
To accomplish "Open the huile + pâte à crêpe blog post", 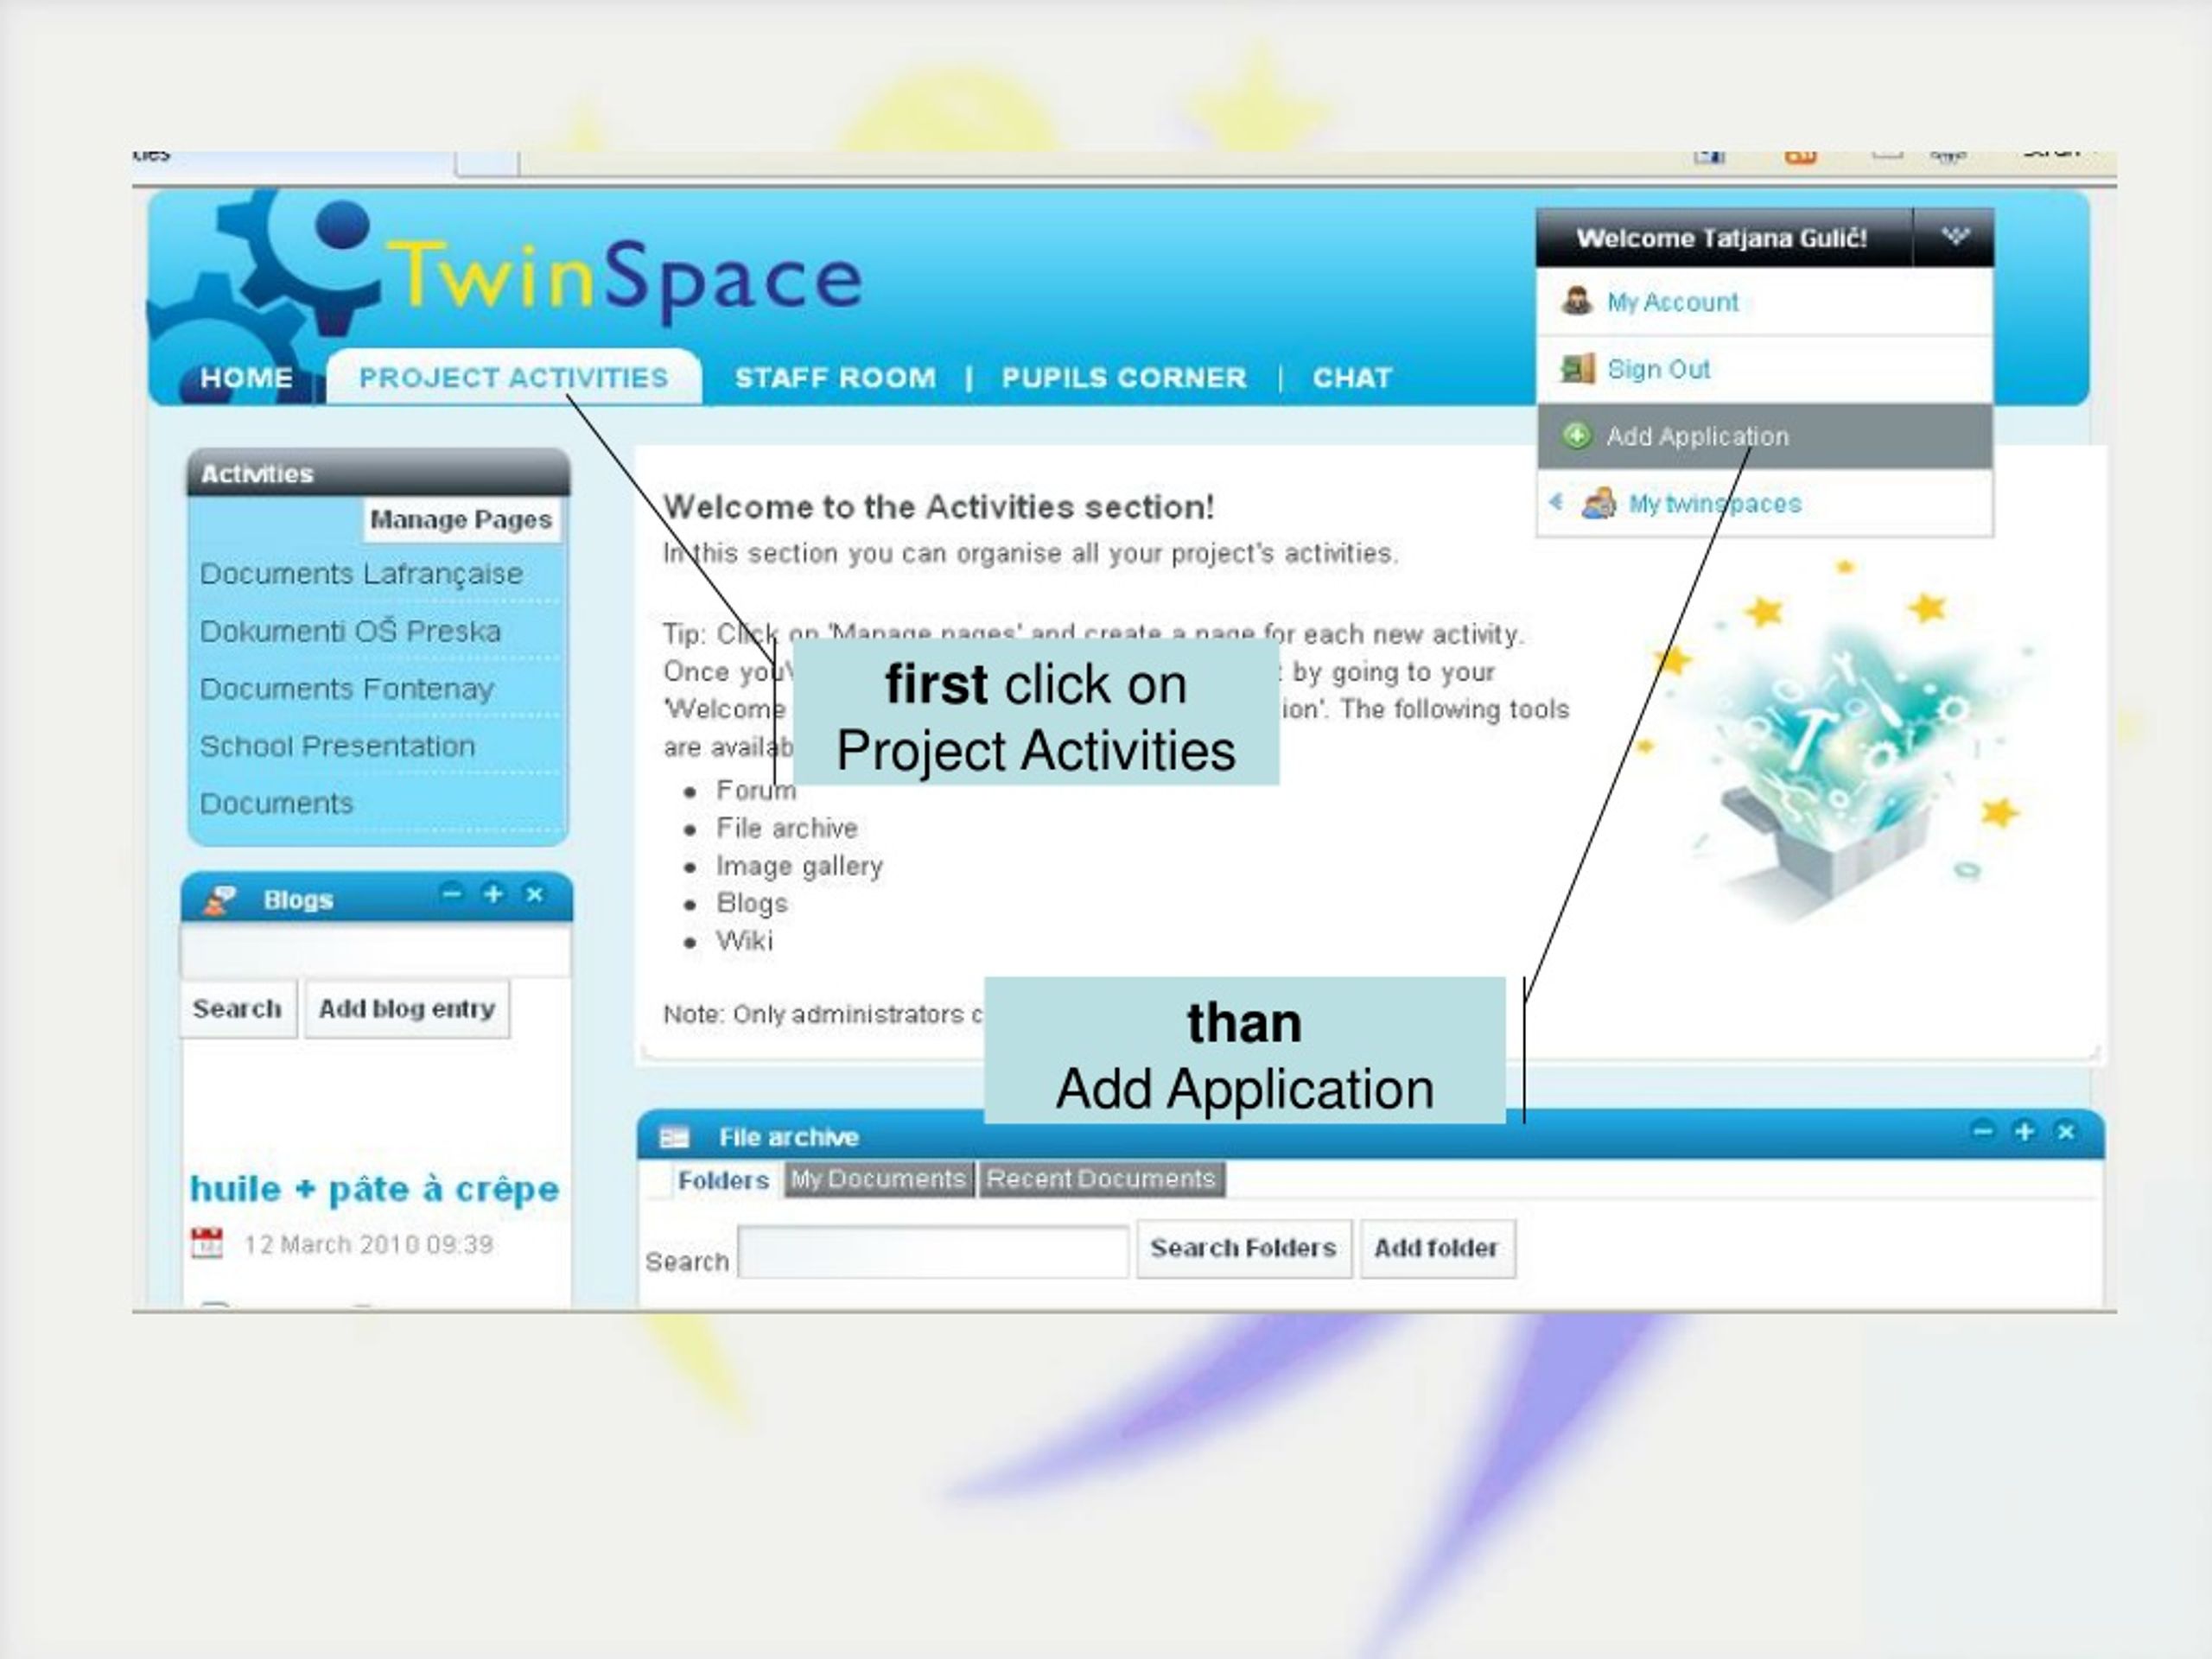I will point(374,1189).
